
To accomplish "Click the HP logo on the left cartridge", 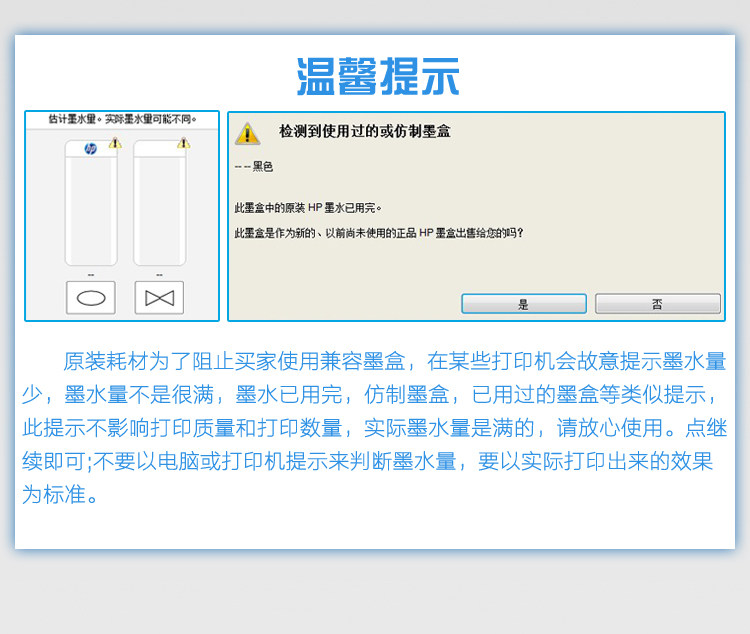I will pos(90,148).
